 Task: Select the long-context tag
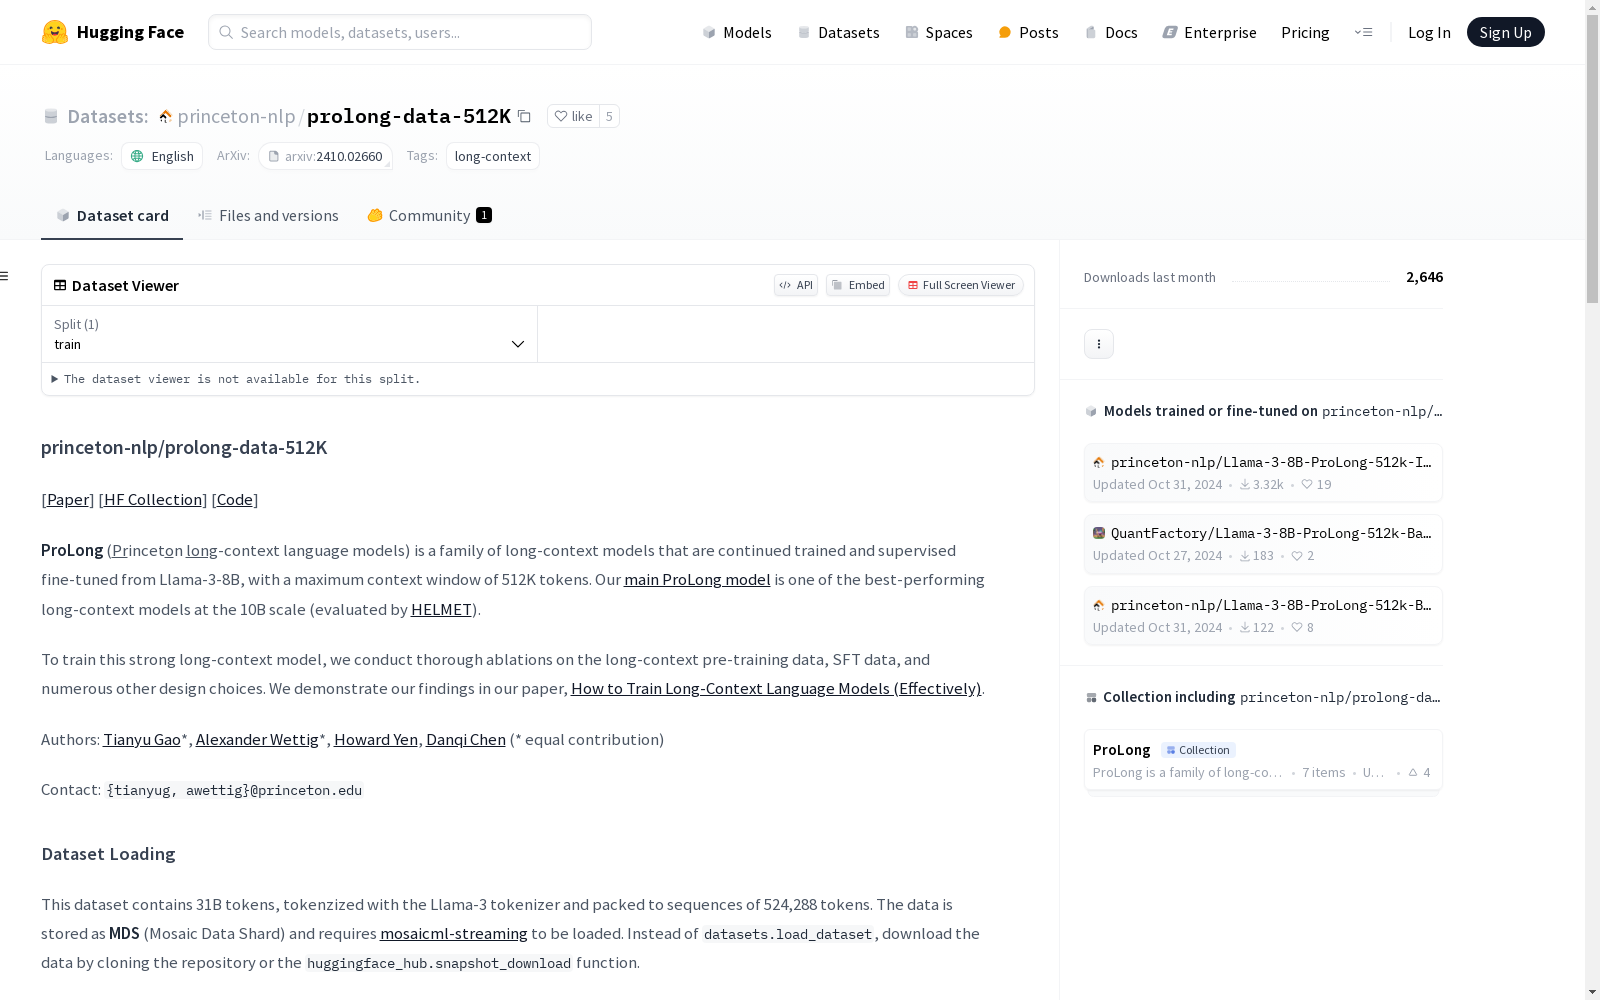click(493, 156)
